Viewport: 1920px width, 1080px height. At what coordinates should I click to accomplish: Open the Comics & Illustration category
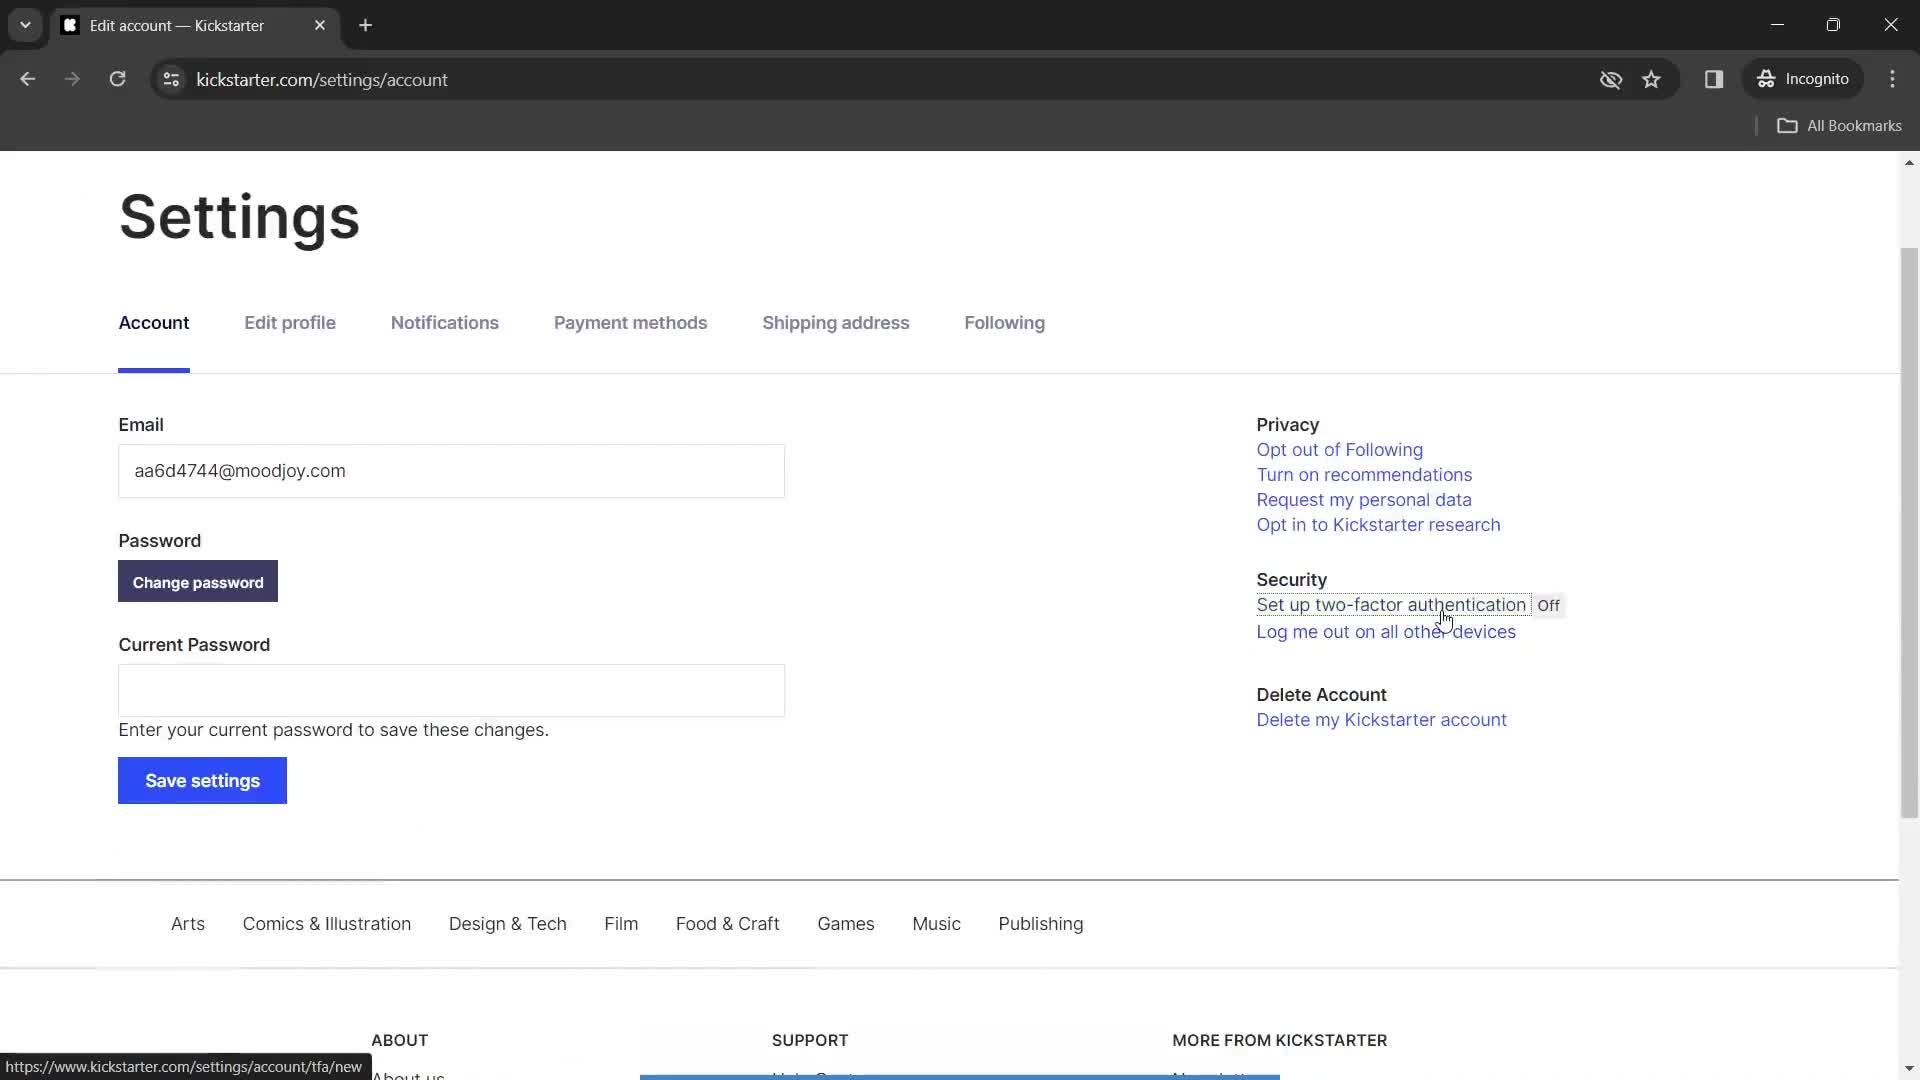(x=327, y=924)
